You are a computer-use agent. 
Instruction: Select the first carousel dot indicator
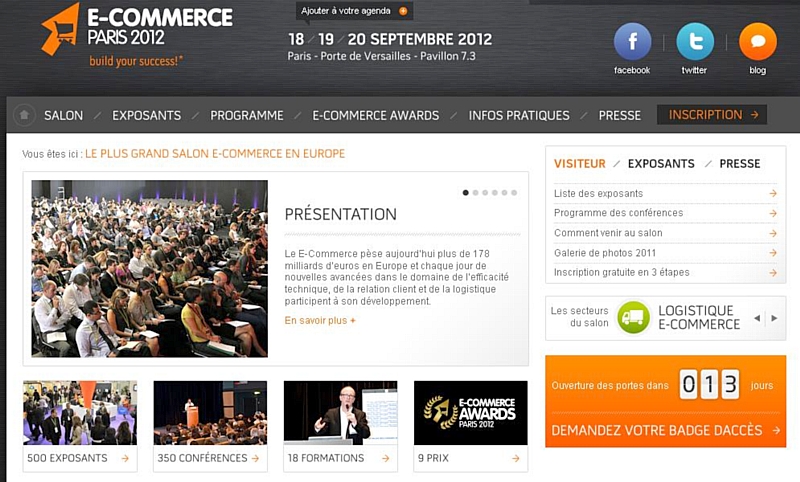point(465,193)
